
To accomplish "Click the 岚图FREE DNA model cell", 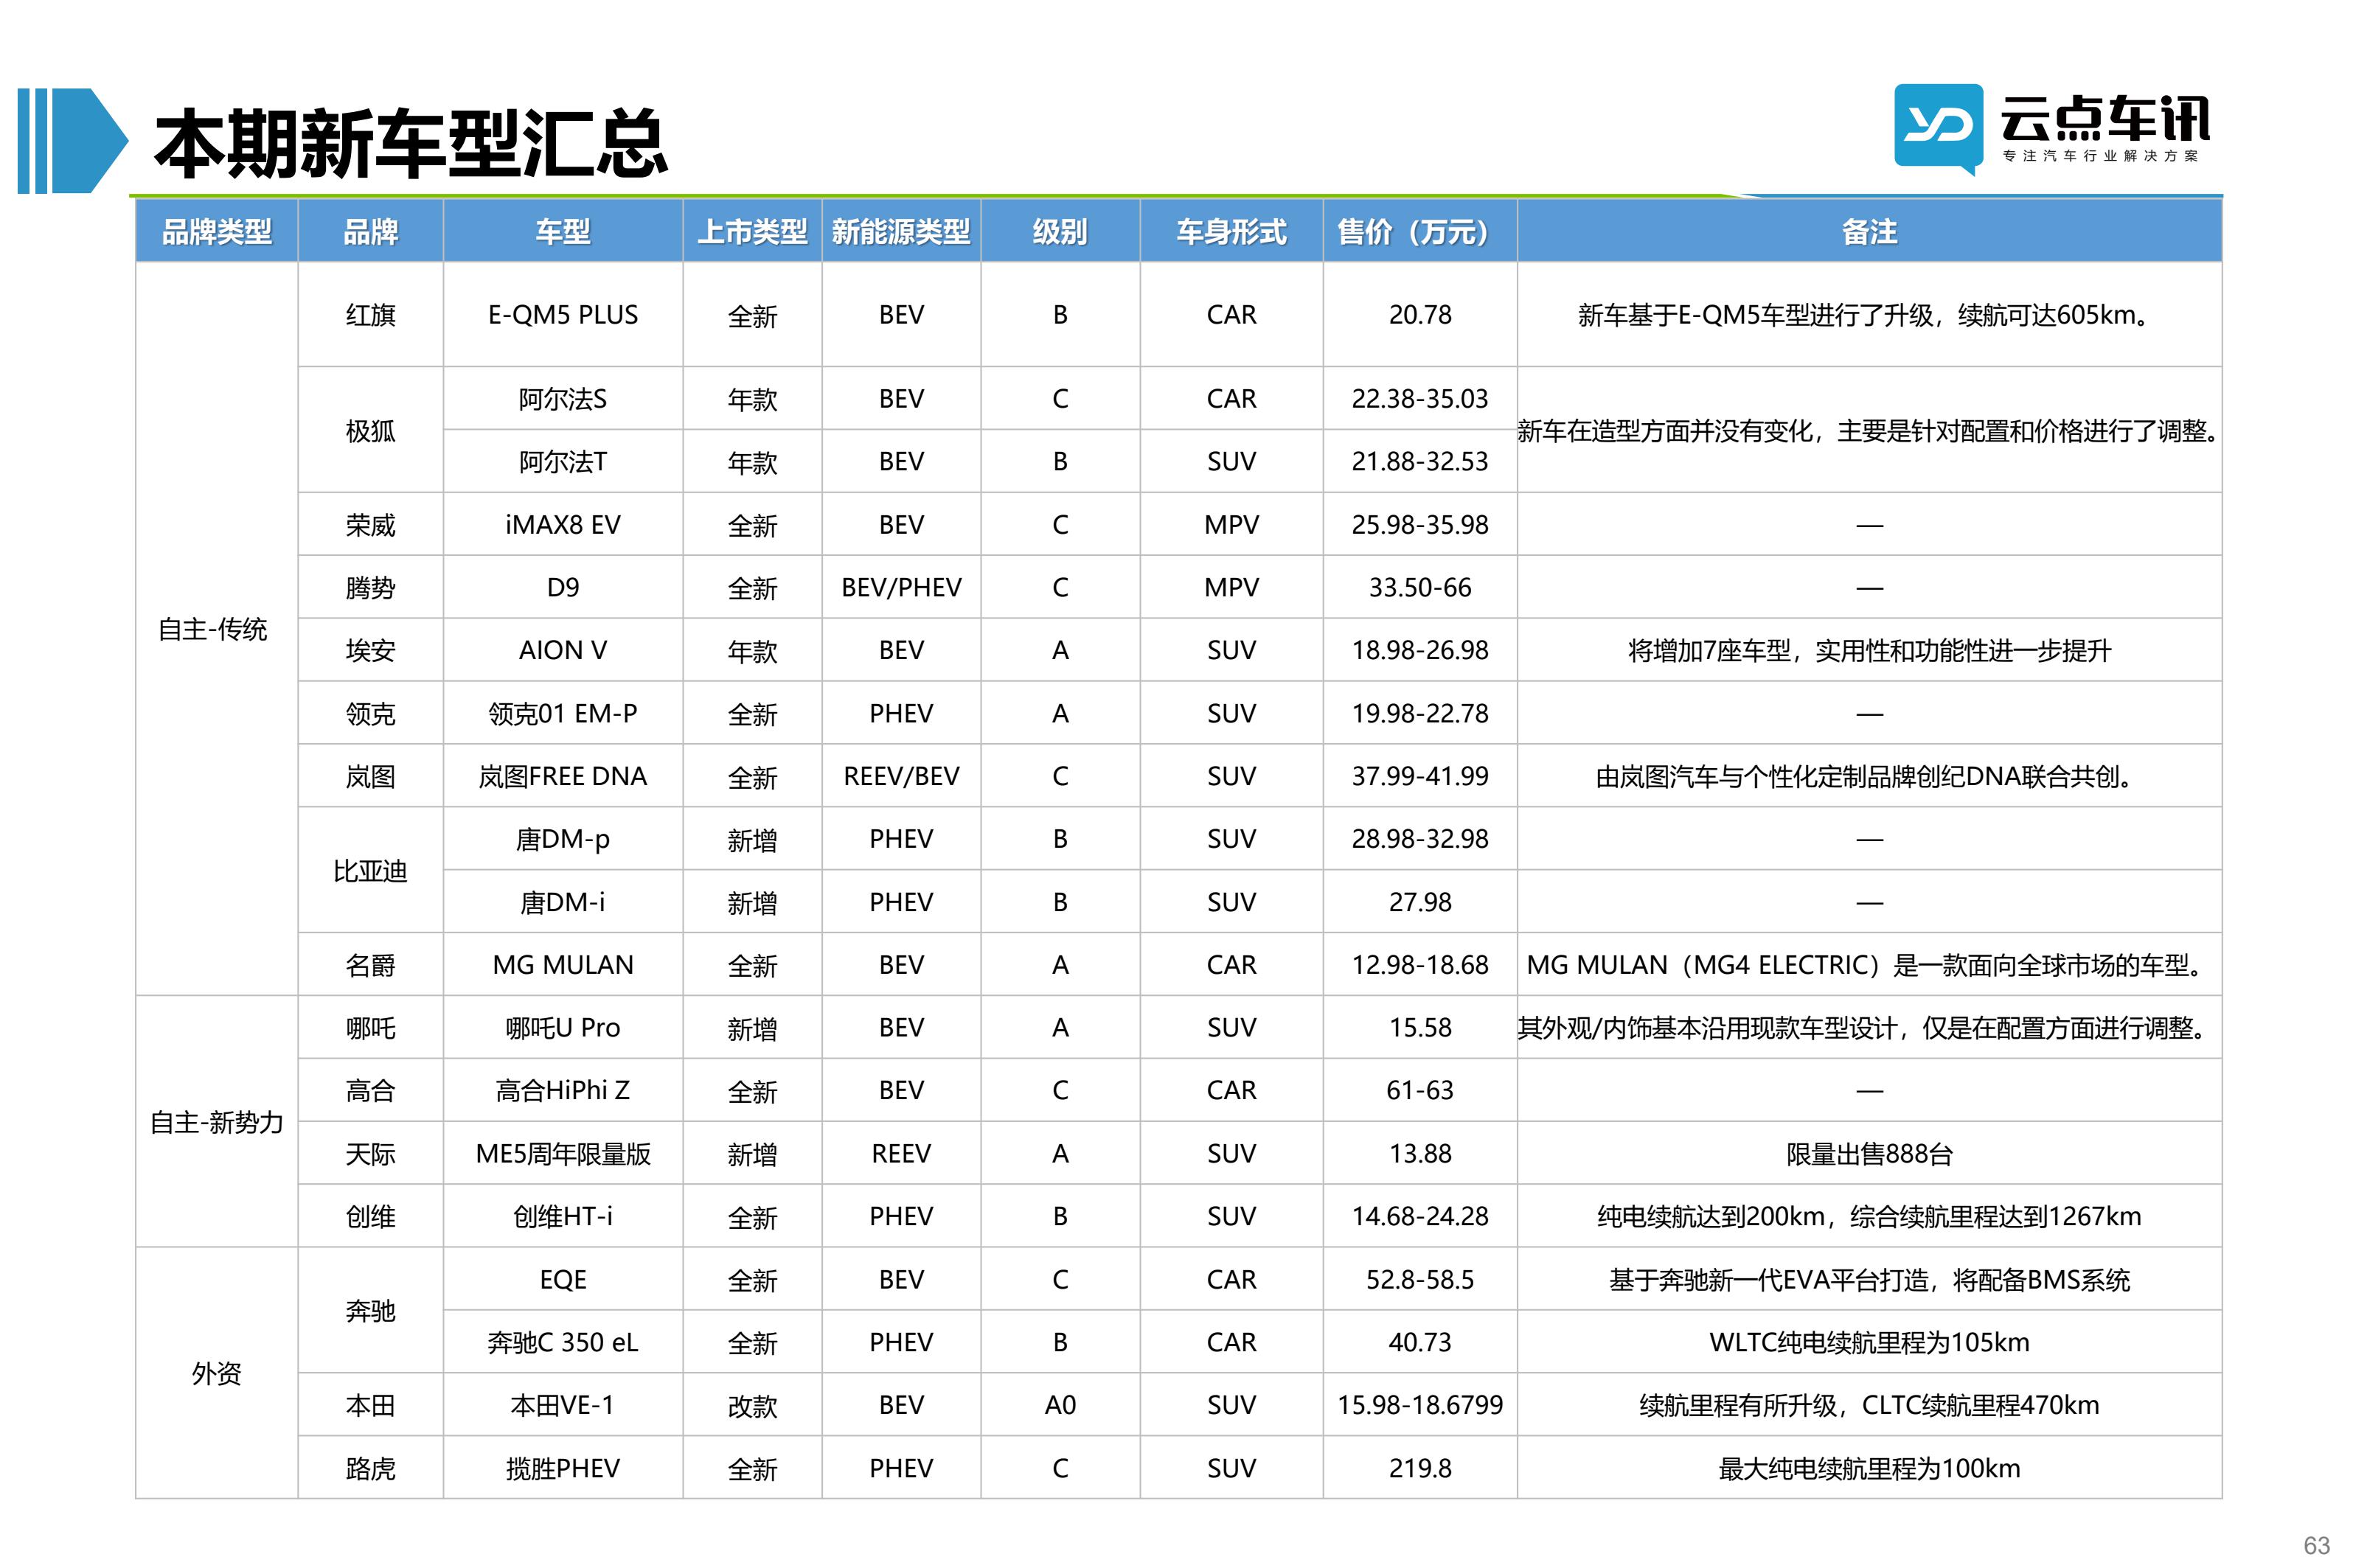I will [563, 776].
